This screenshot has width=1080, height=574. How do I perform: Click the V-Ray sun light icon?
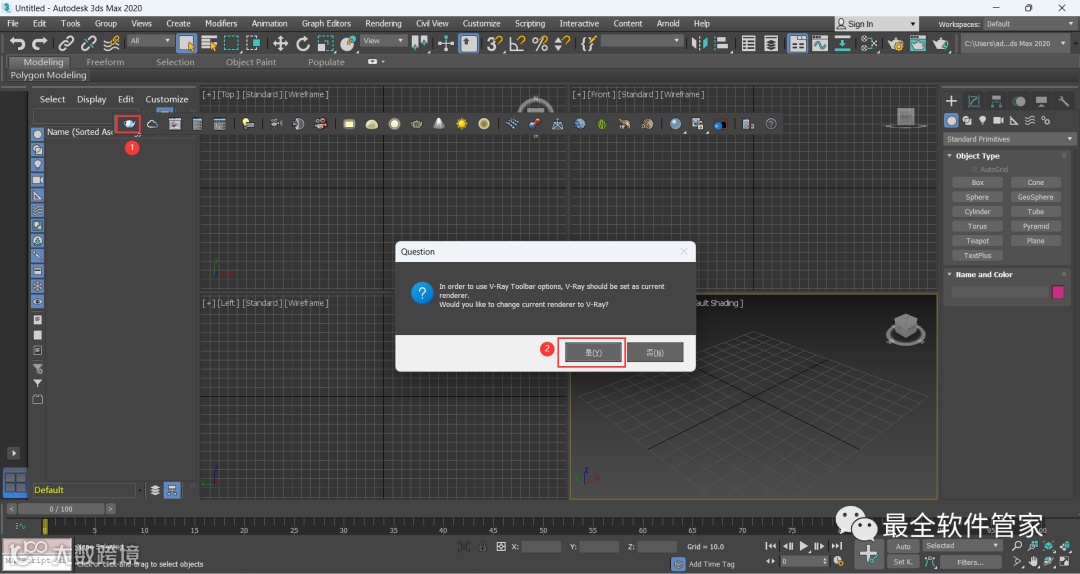tap(462, 124)
